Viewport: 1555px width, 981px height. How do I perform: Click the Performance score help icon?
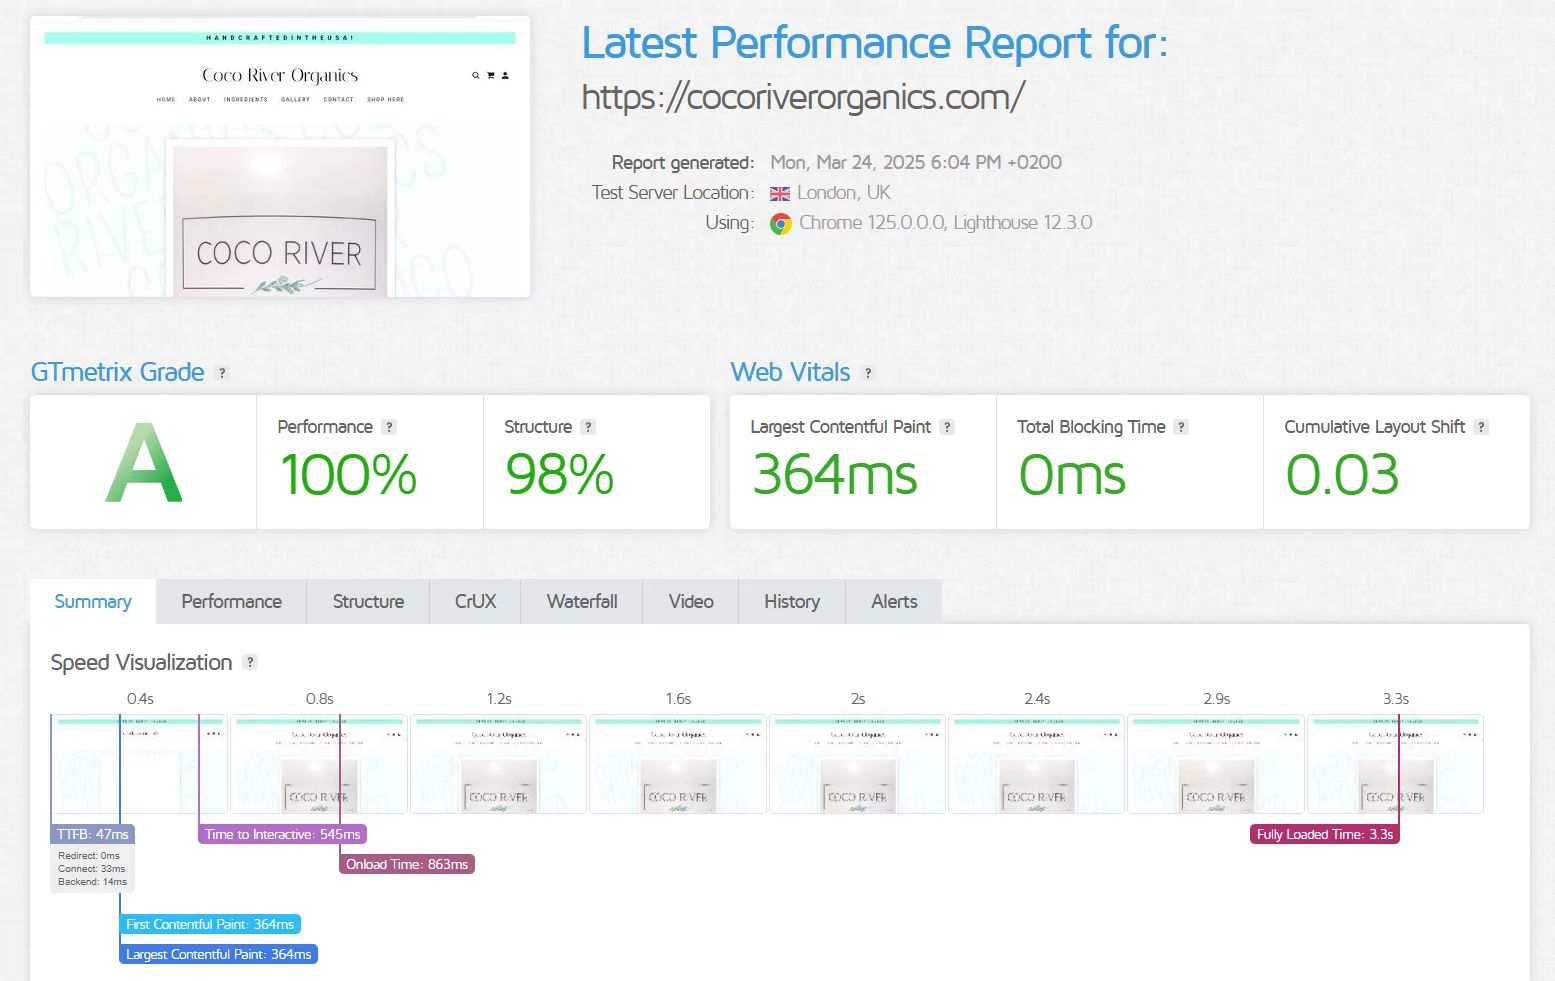point(389,427)
